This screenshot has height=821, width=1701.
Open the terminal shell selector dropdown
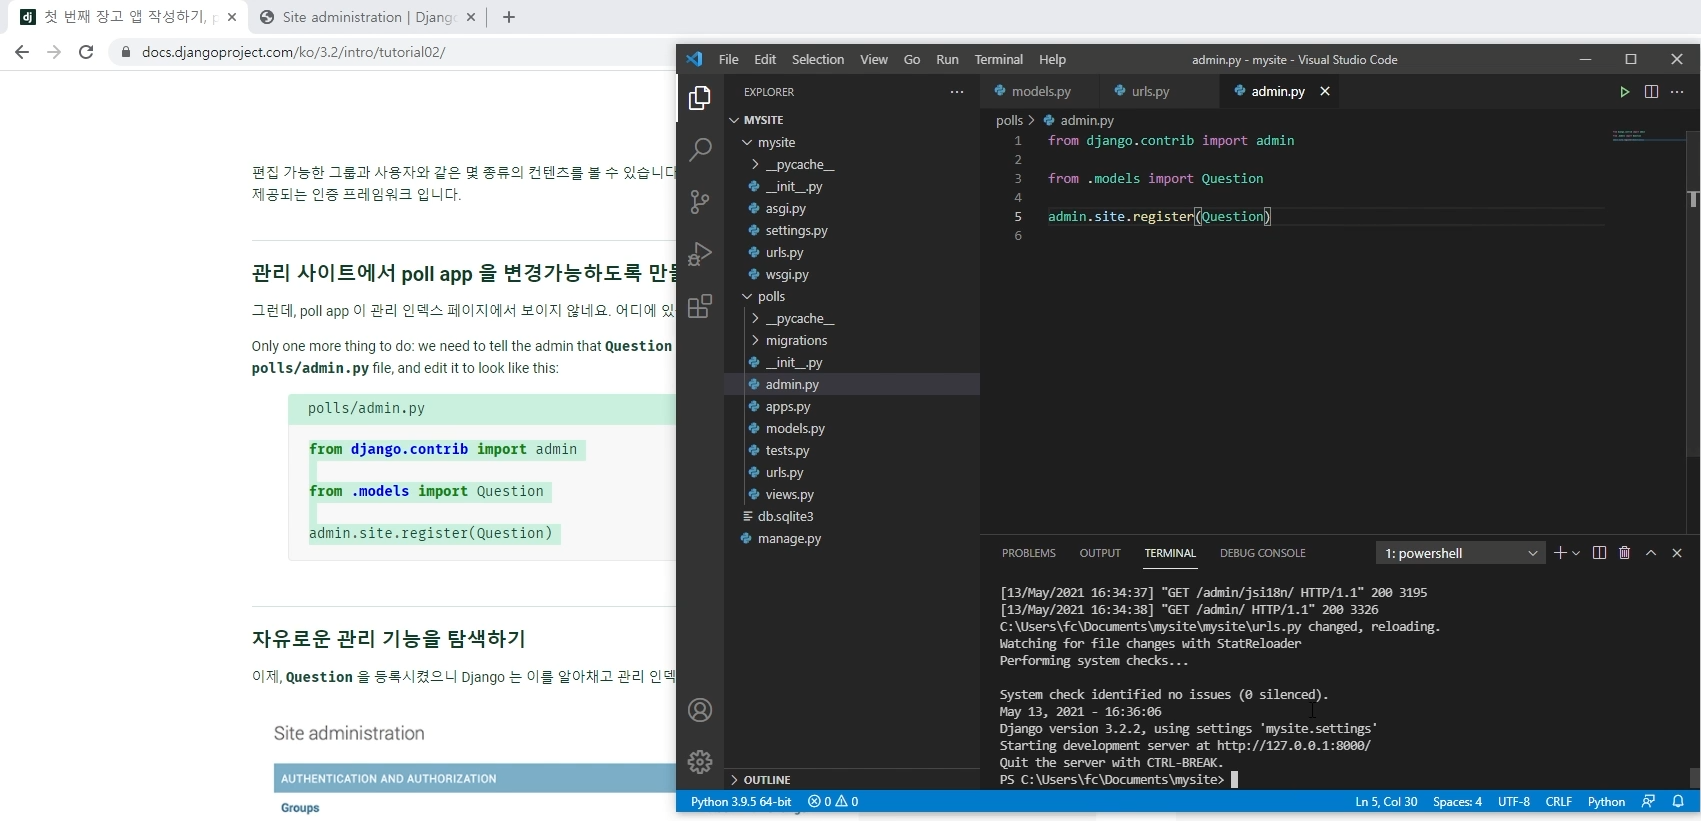coord(1460,553)
